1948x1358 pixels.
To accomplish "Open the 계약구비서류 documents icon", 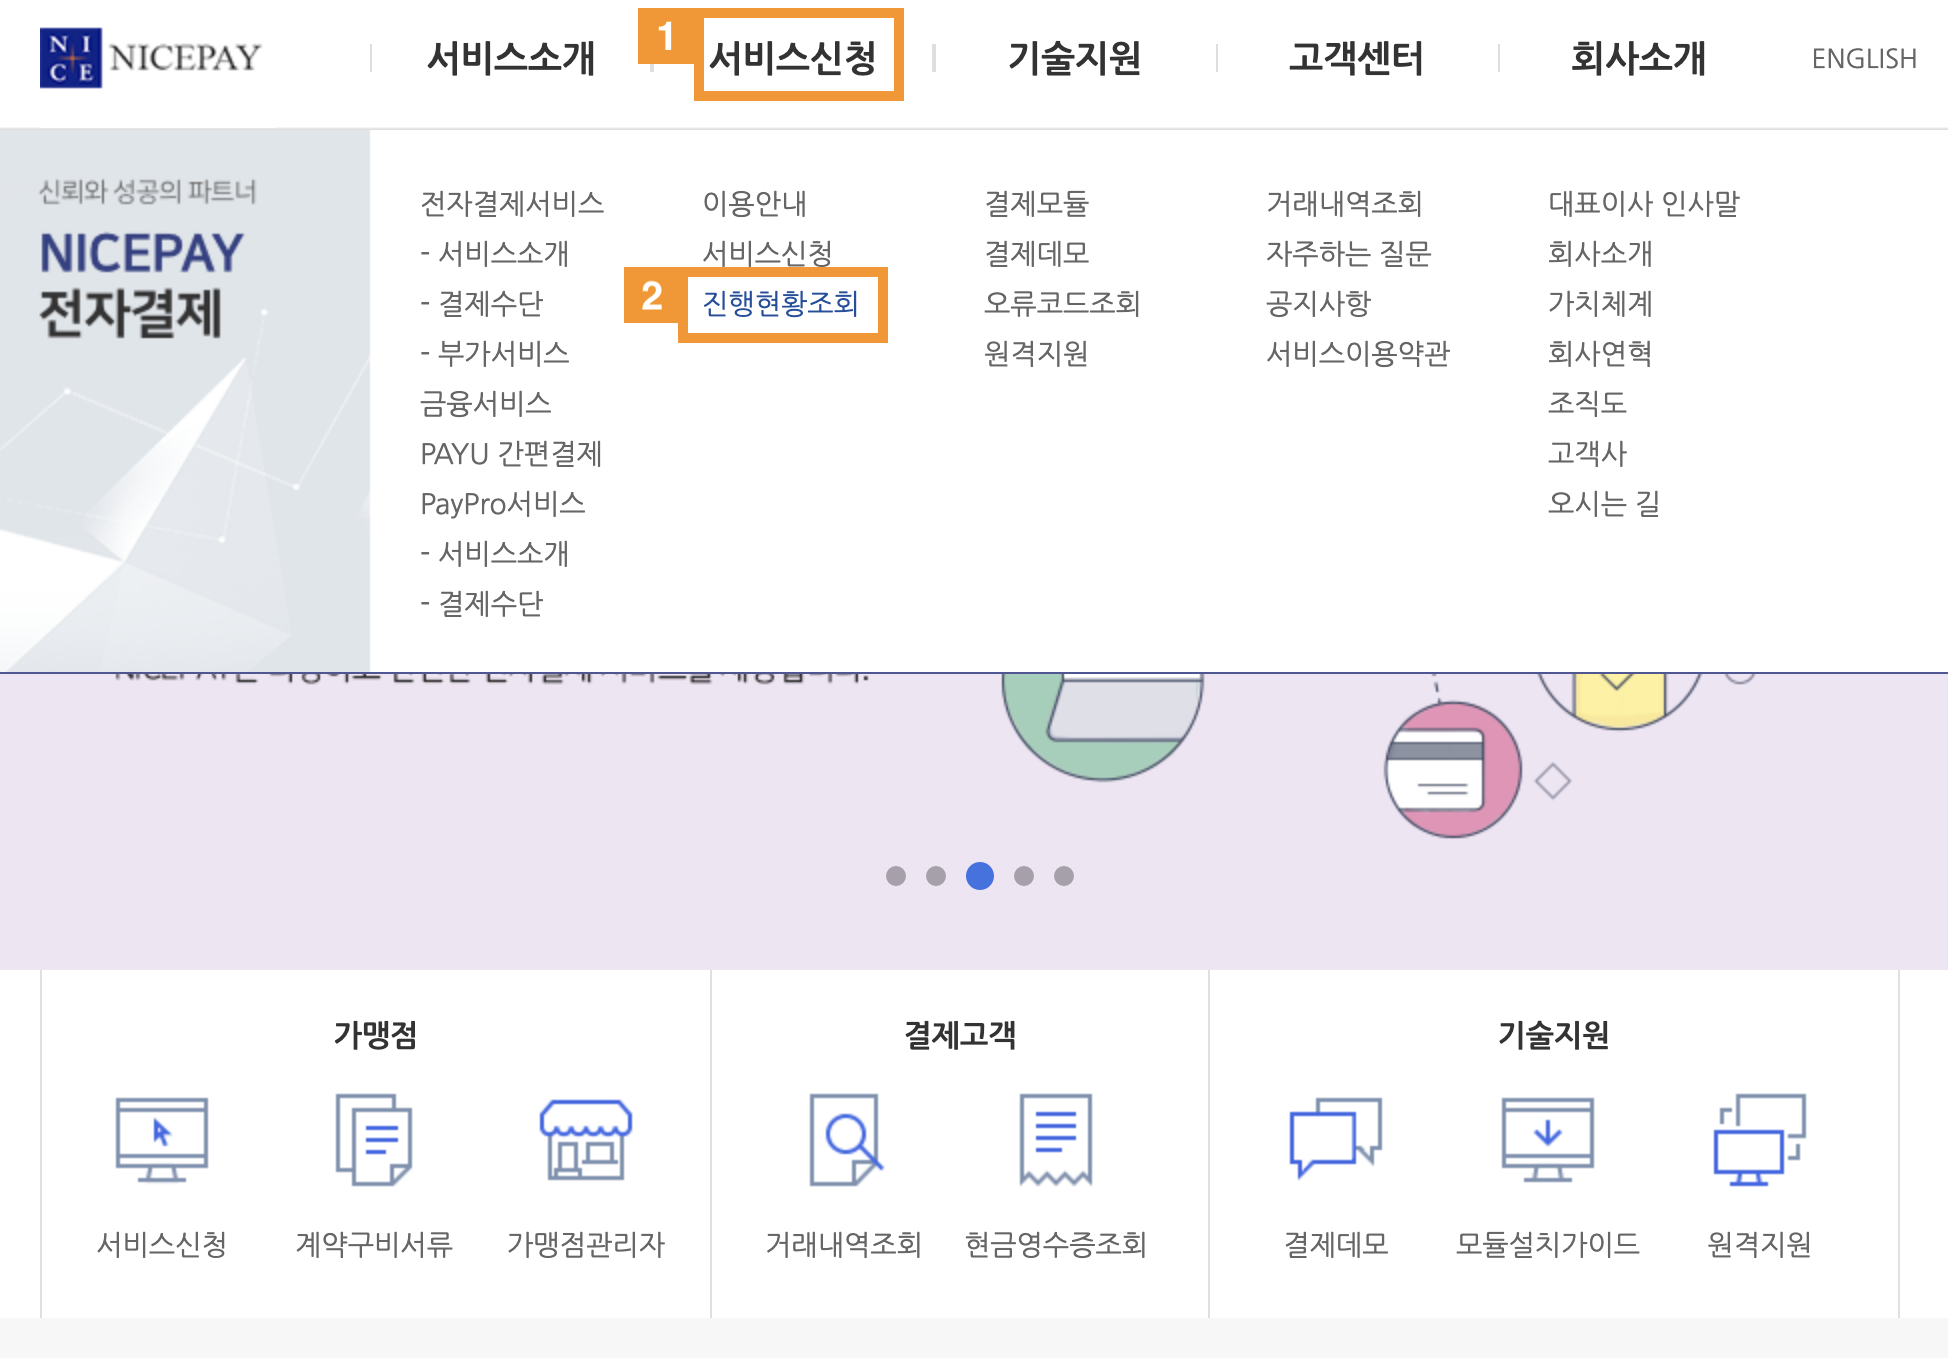I will click(374, 1139).
